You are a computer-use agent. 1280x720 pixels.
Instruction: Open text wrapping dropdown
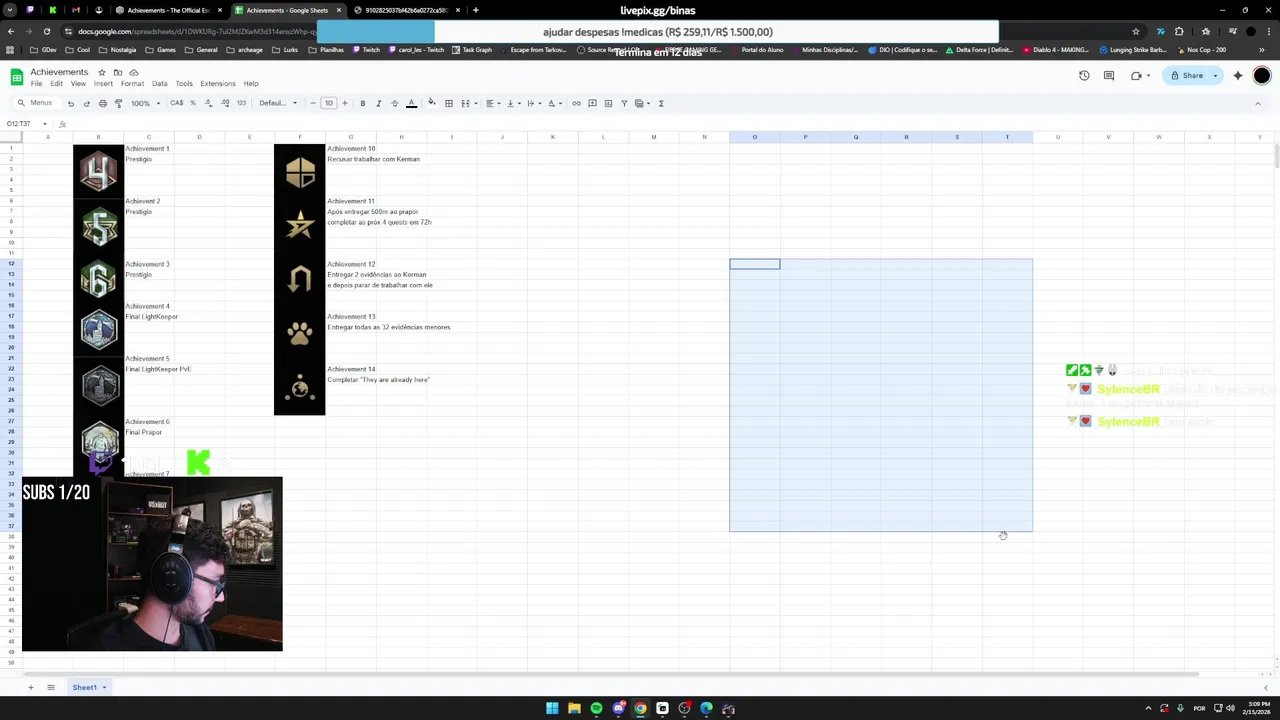click(x=533, y=103)
